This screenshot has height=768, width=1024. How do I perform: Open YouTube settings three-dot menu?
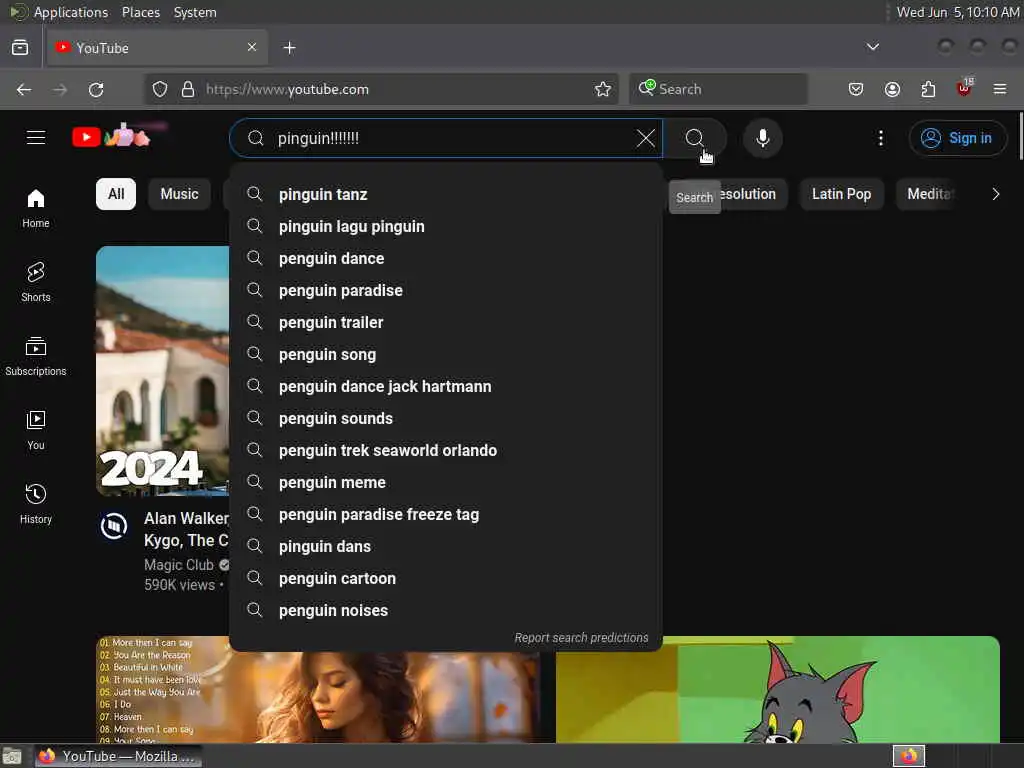pos(880,138)
